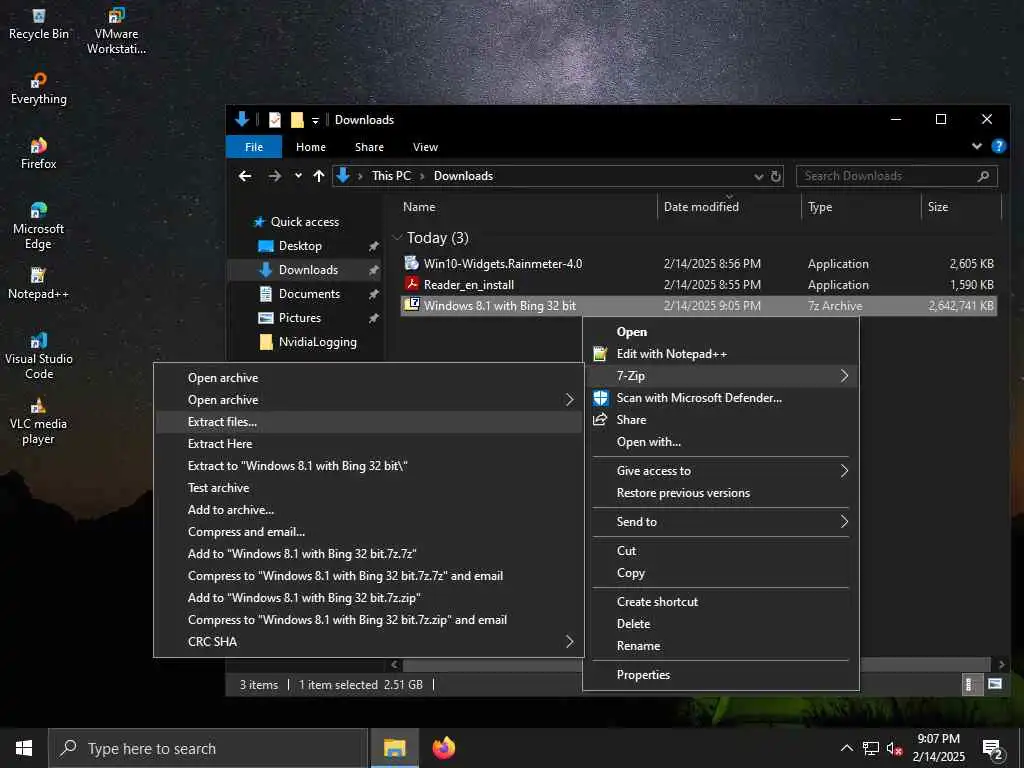
Task: Choose Extract Here
Action: pos(369,443)
